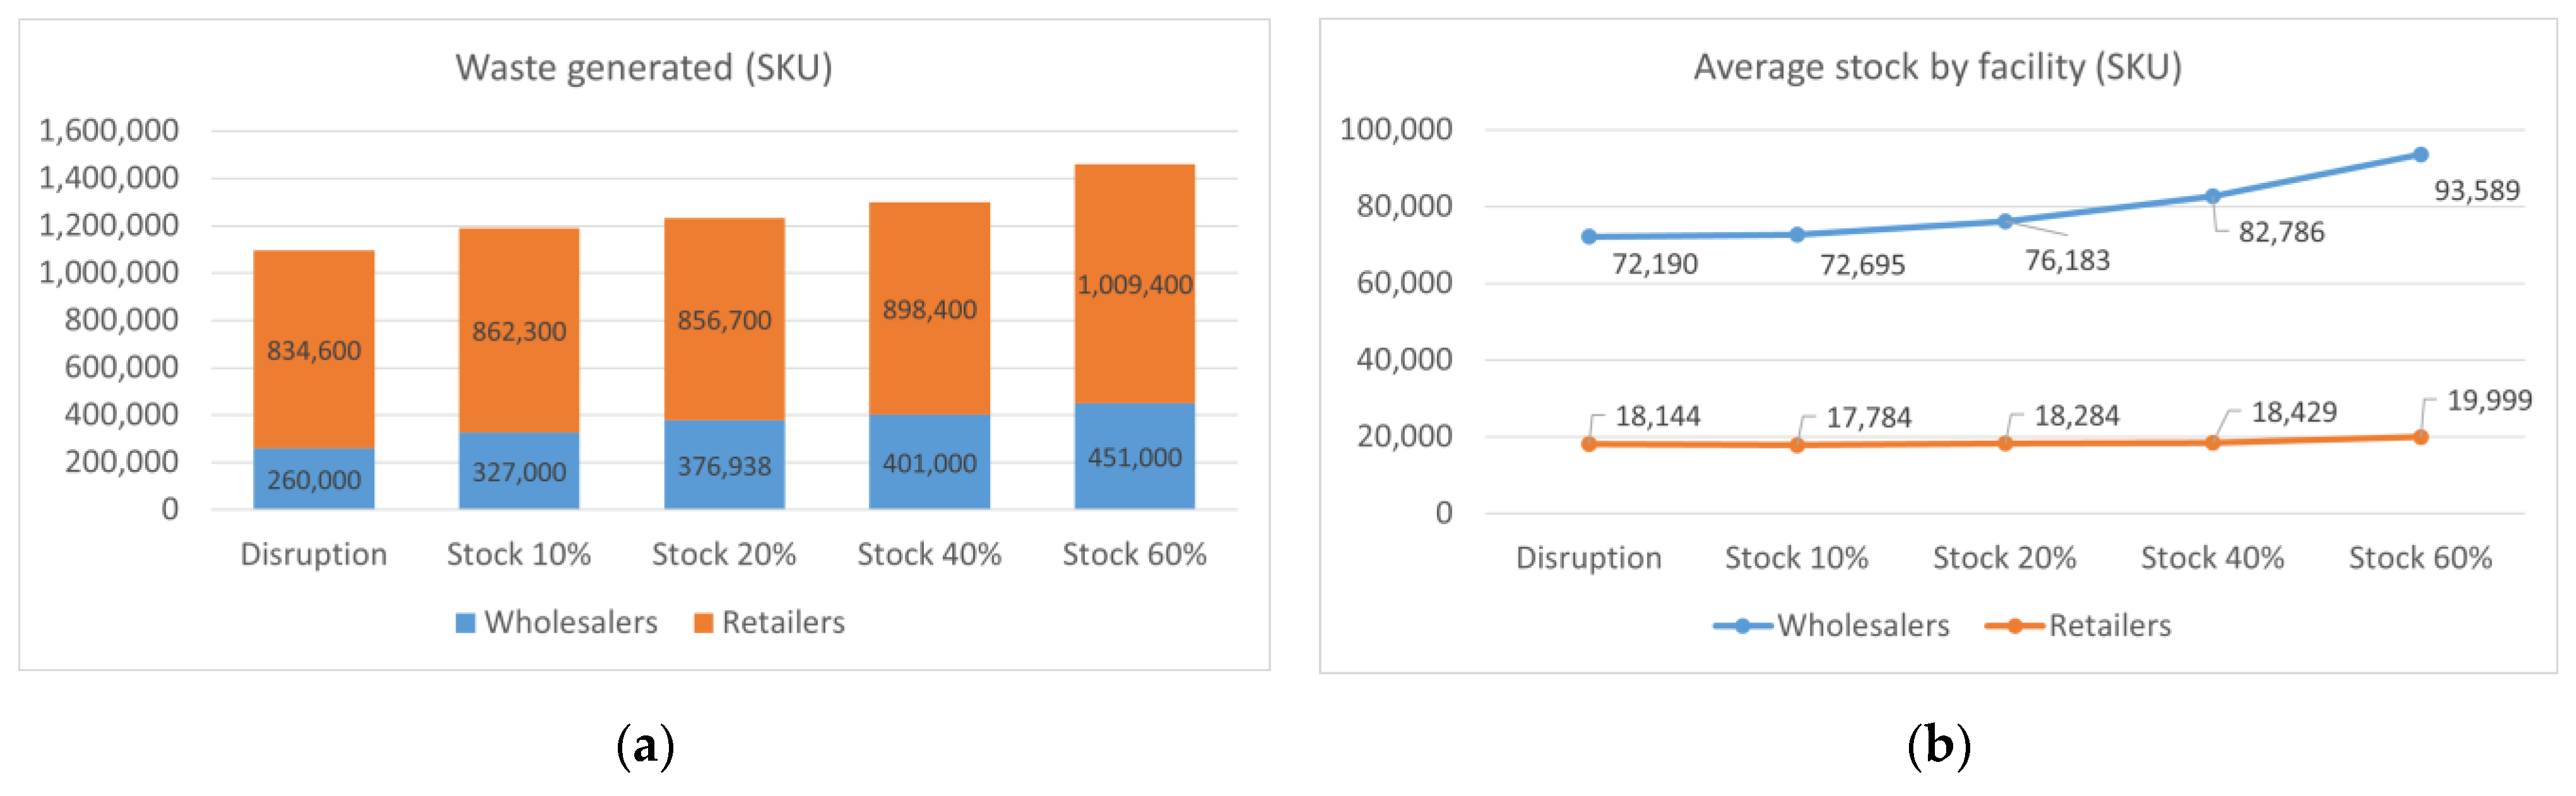Click the Wholesalers data point labeled 76,183
The height and width of the screenshot is (796, 2576).
pyautogui.click(x=2005, y=221)
